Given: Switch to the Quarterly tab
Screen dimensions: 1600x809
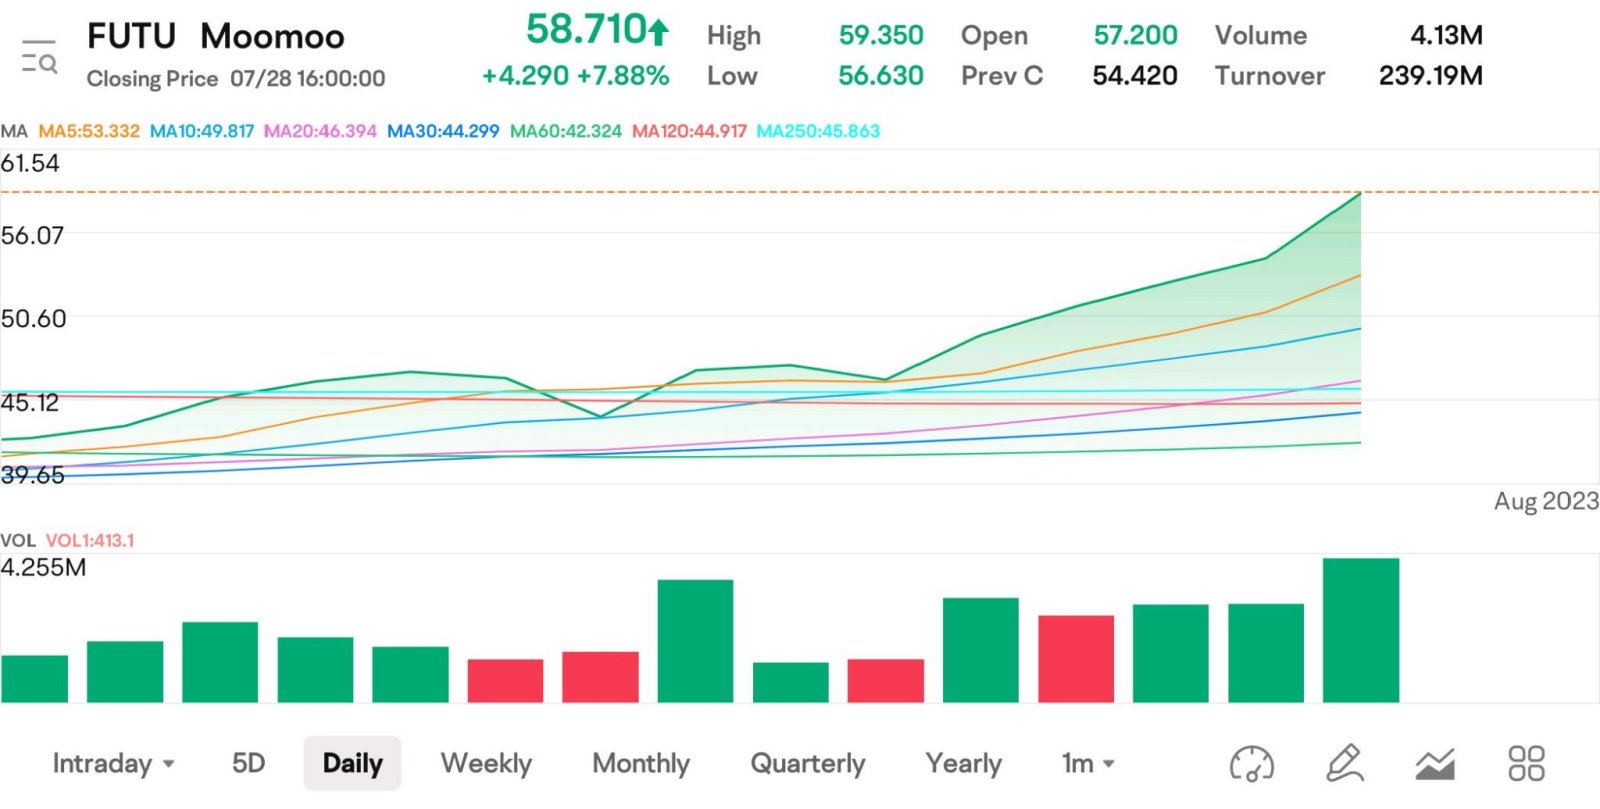Looking at the screenshot, I should click(807, 764).
